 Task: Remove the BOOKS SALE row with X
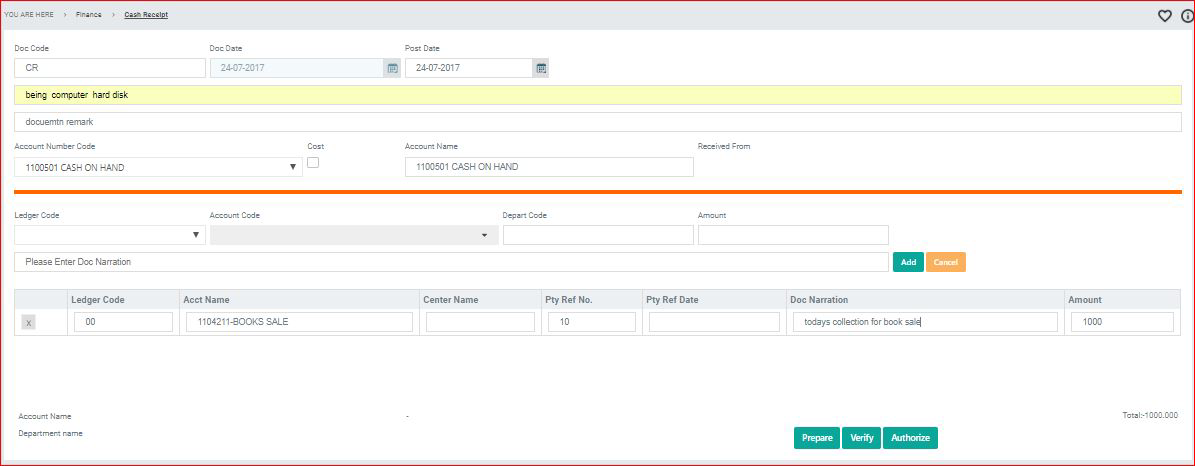[x=28, y=322]
